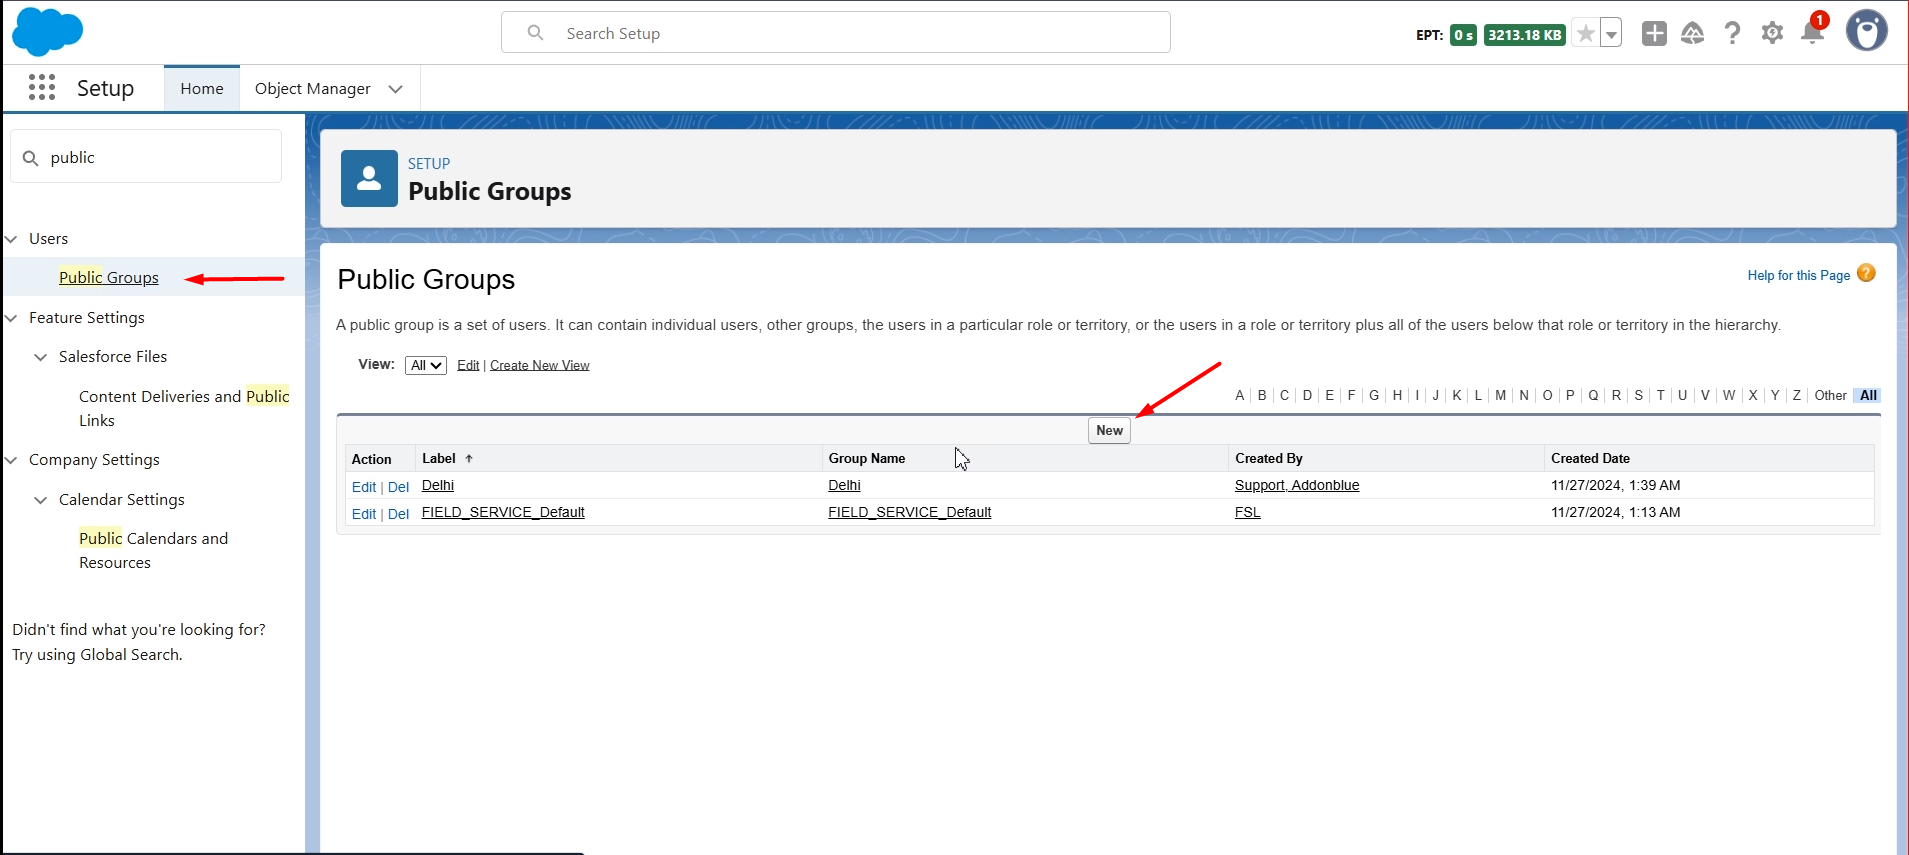
Task: Switch to the Home tab
Action: tap(202, 88)
